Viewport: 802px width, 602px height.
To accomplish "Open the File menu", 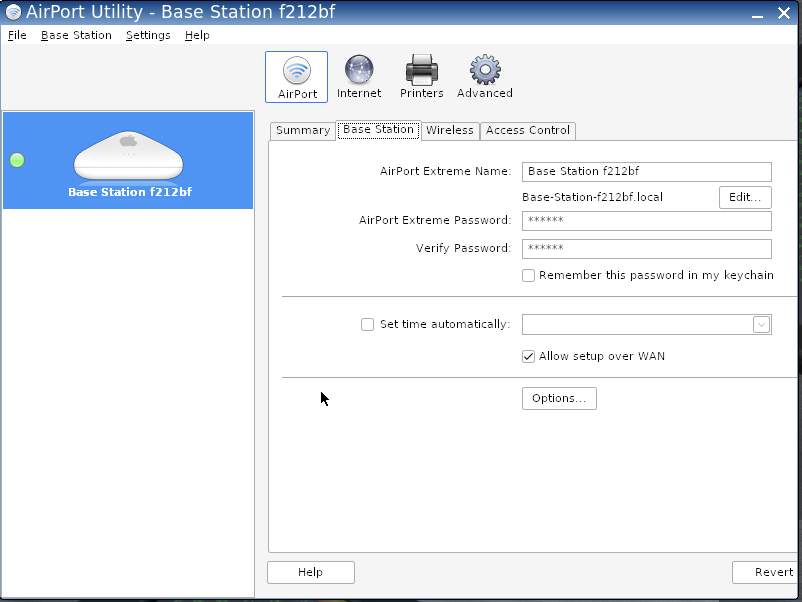I will click(x=17, y=35).
